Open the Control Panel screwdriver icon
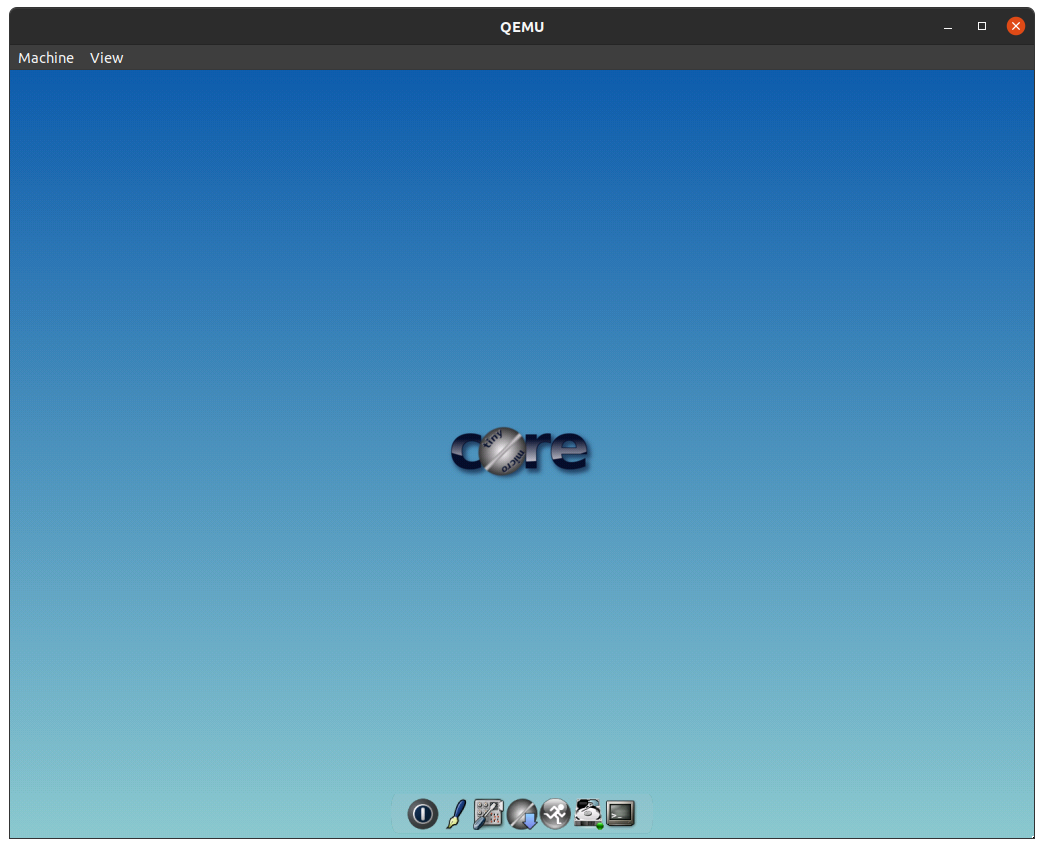 pos(488,813)
